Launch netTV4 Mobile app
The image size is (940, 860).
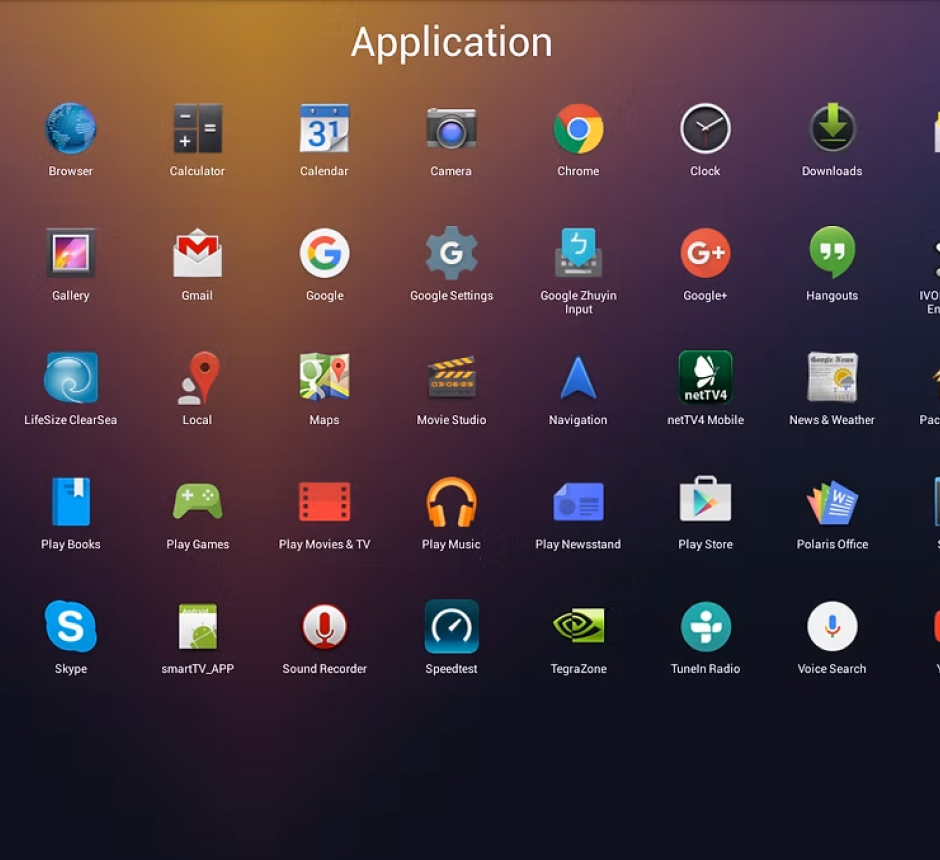(705, 378)
